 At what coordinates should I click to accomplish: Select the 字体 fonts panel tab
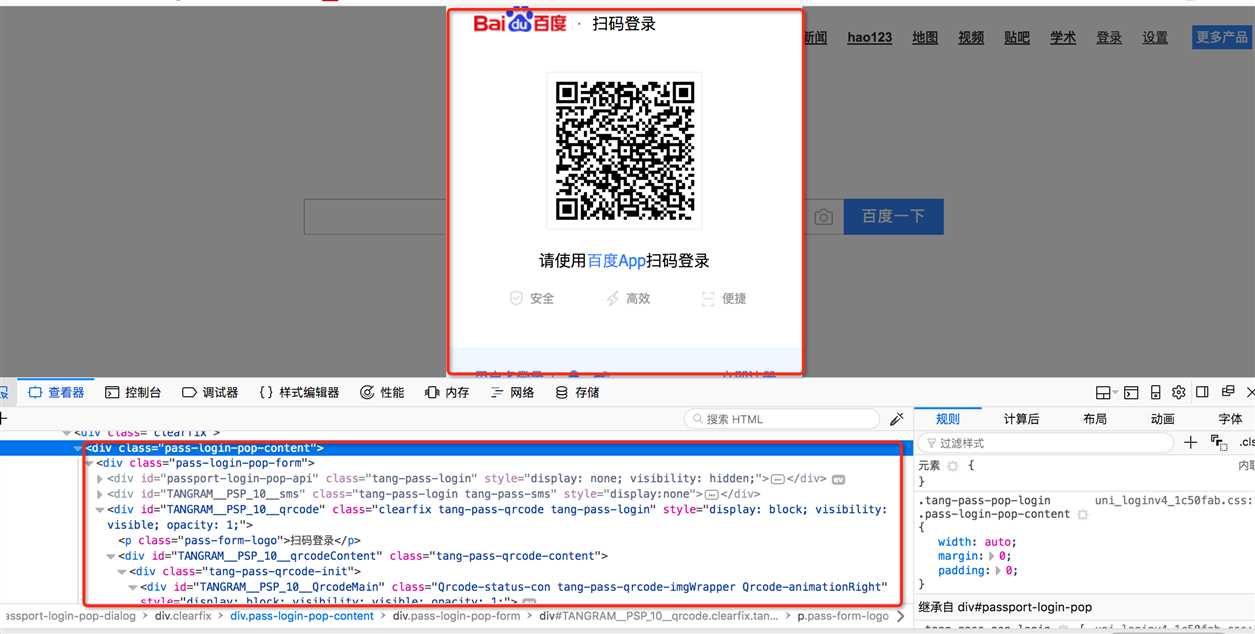(1230, 419)
